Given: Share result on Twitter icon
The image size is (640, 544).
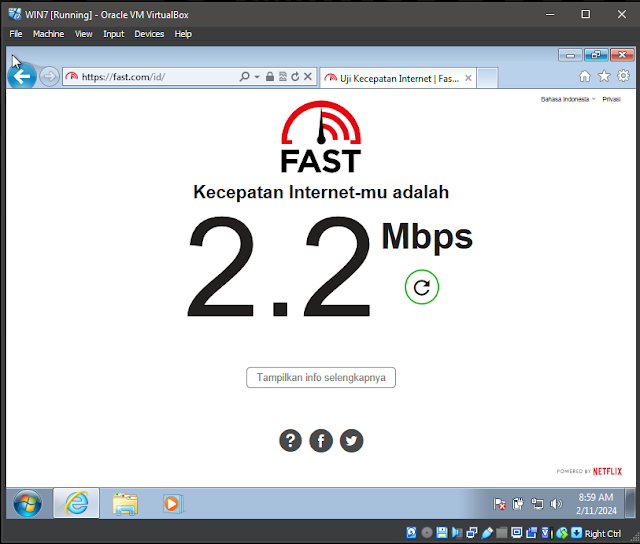Looking at the screenshot, I should [351, 441].
